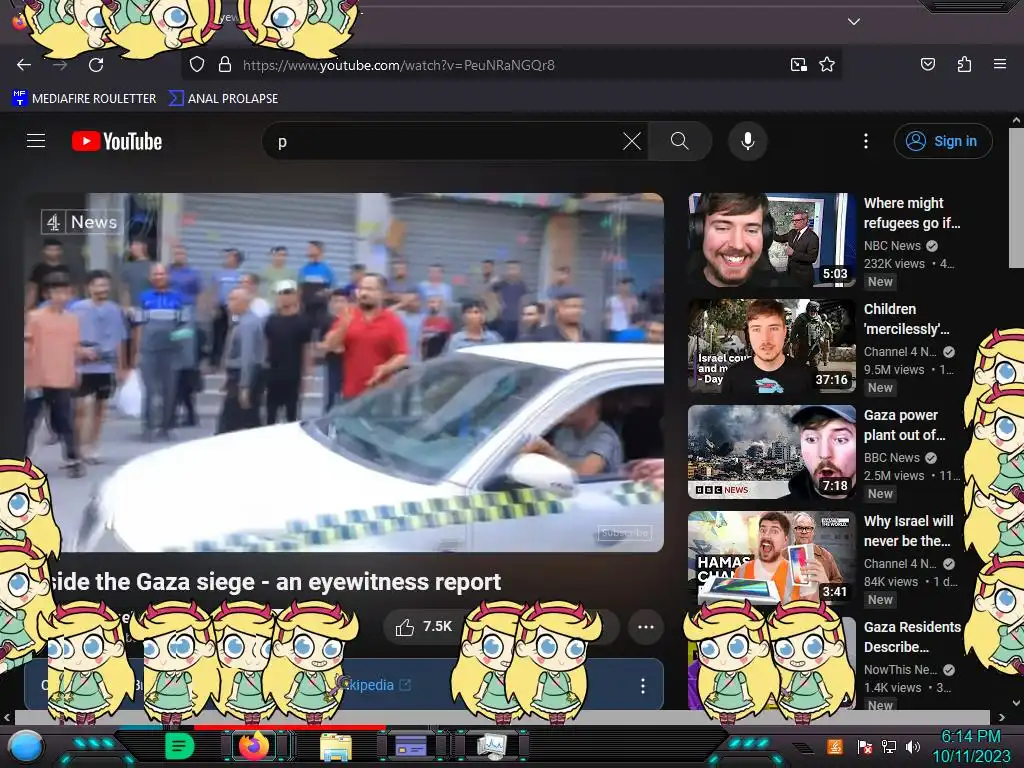Screen dimensions: 1024x768
Task: Click the browser forward arrow
Action: click(60, 65)
